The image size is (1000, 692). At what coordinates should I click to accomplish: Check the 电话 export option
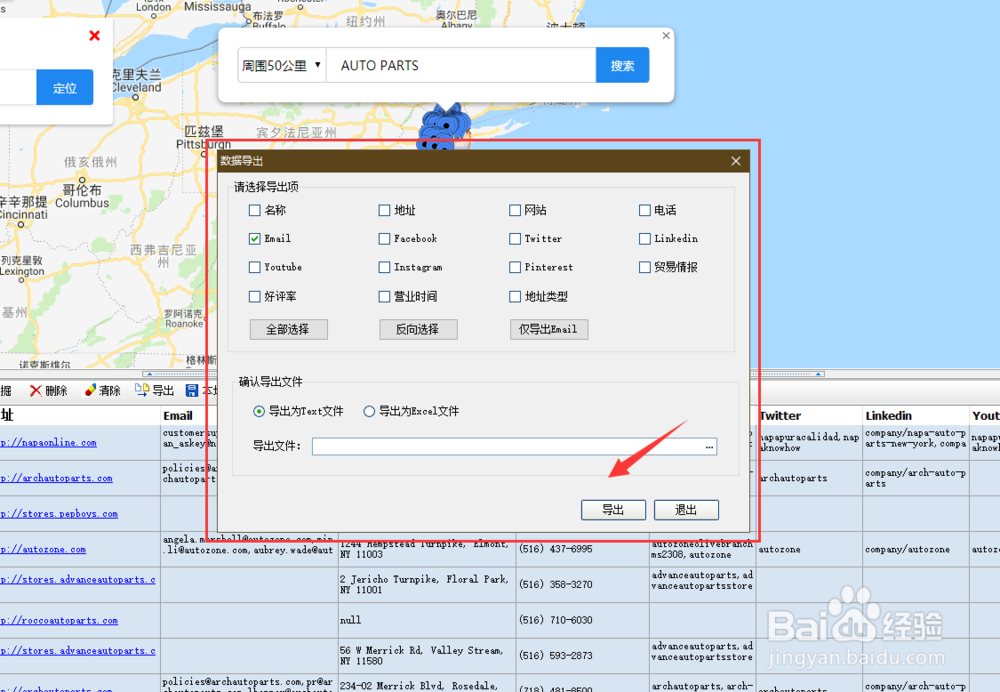(x=645, y=210)
